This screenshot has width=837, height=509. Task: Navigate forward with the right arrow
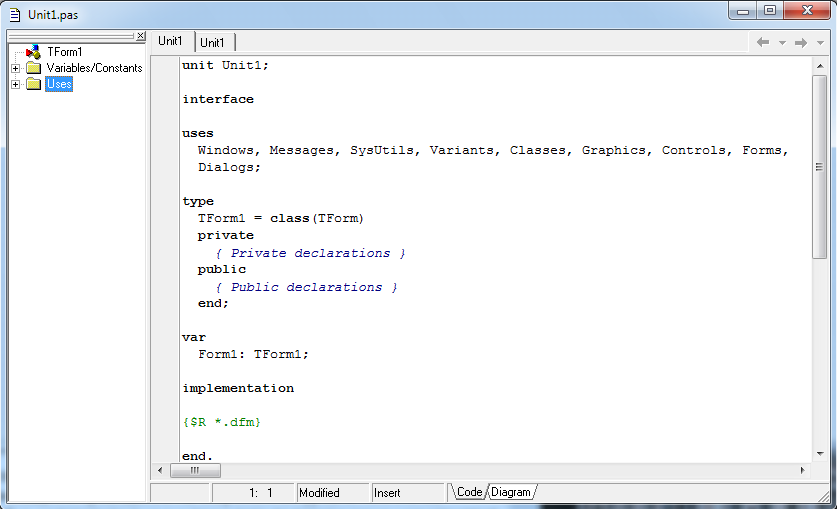(800, 42)
